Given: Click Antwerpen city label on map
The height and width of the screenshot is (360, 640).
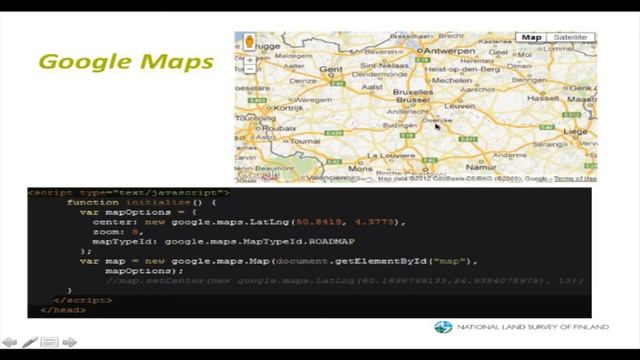Looking at the screenshot, I should coord(449,51).
